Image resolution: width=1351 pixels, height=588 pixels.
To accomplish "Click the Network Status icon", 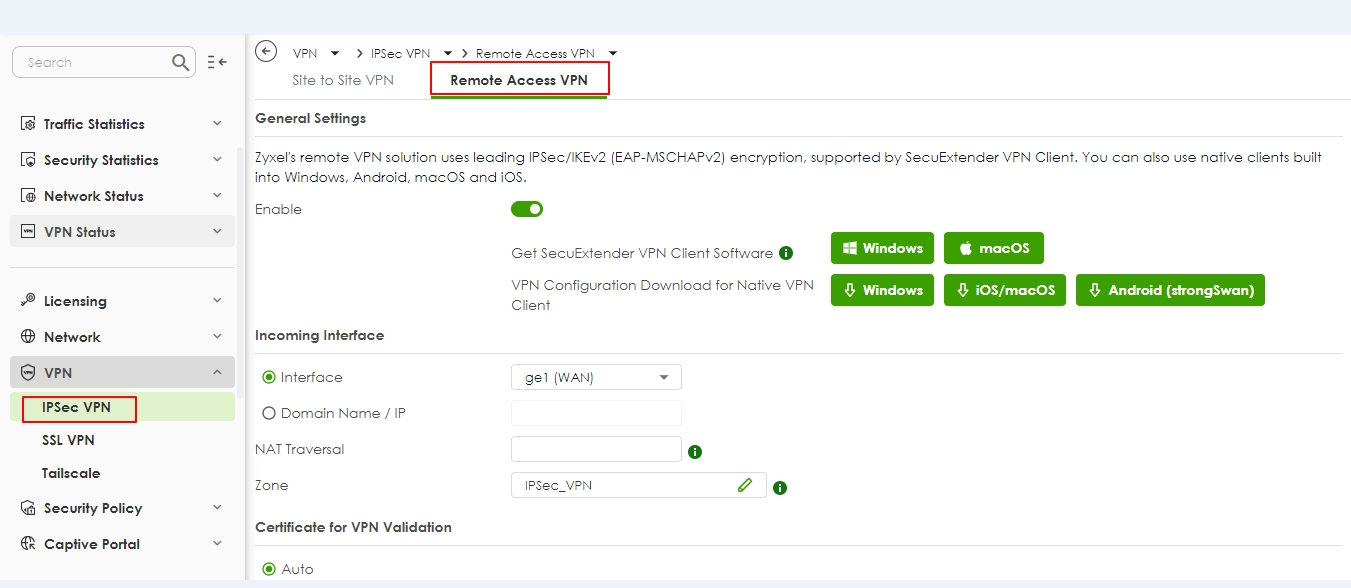I will click(x=28, y=196).
